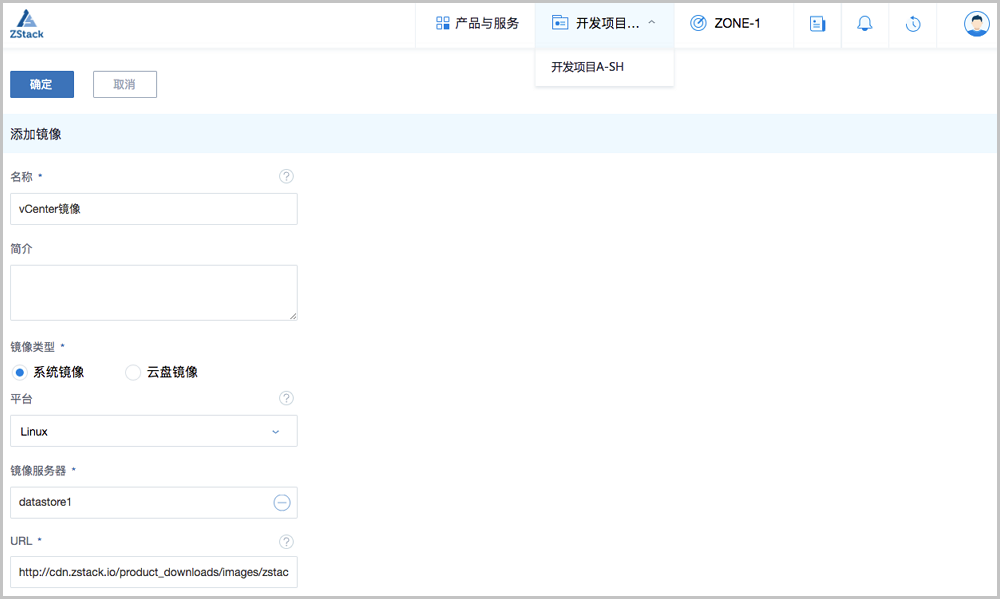The height and width of the screenshot is (599, 1000).
Task: Choose 开发项目A-SH from the dropdown list
Action: [588, 68]
